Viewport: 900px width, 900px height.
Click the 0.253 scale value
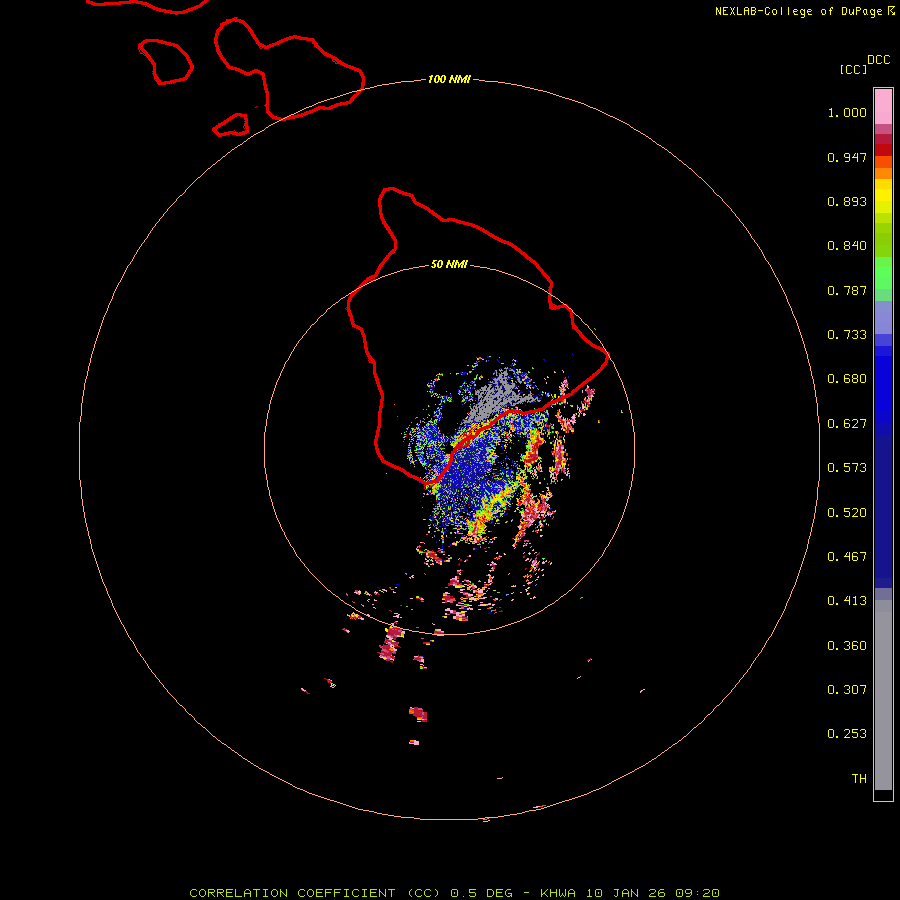coord(847,734)
